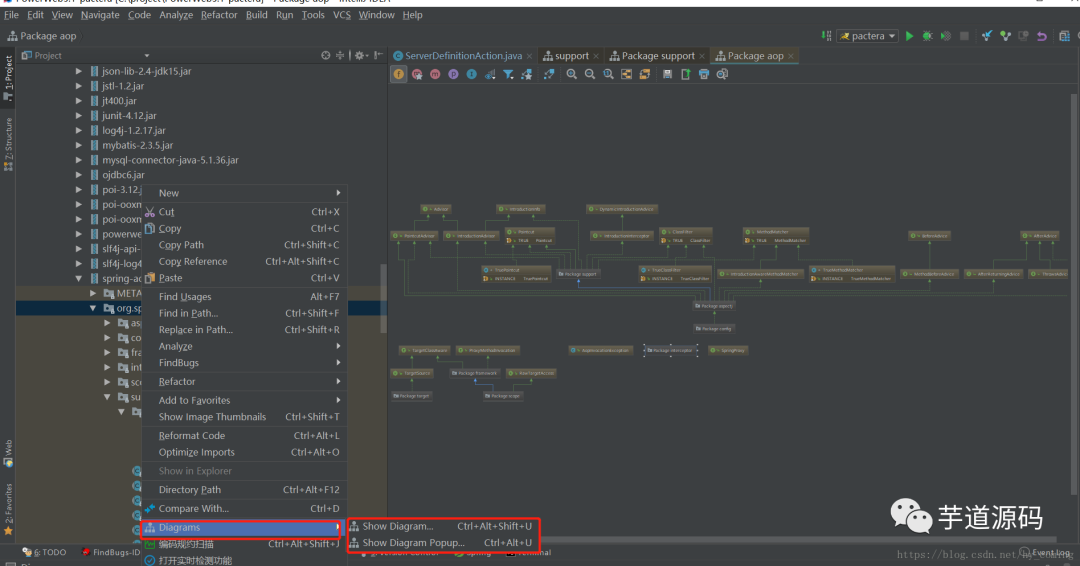Choose Cut from context menu

click(x=243, y=212)
